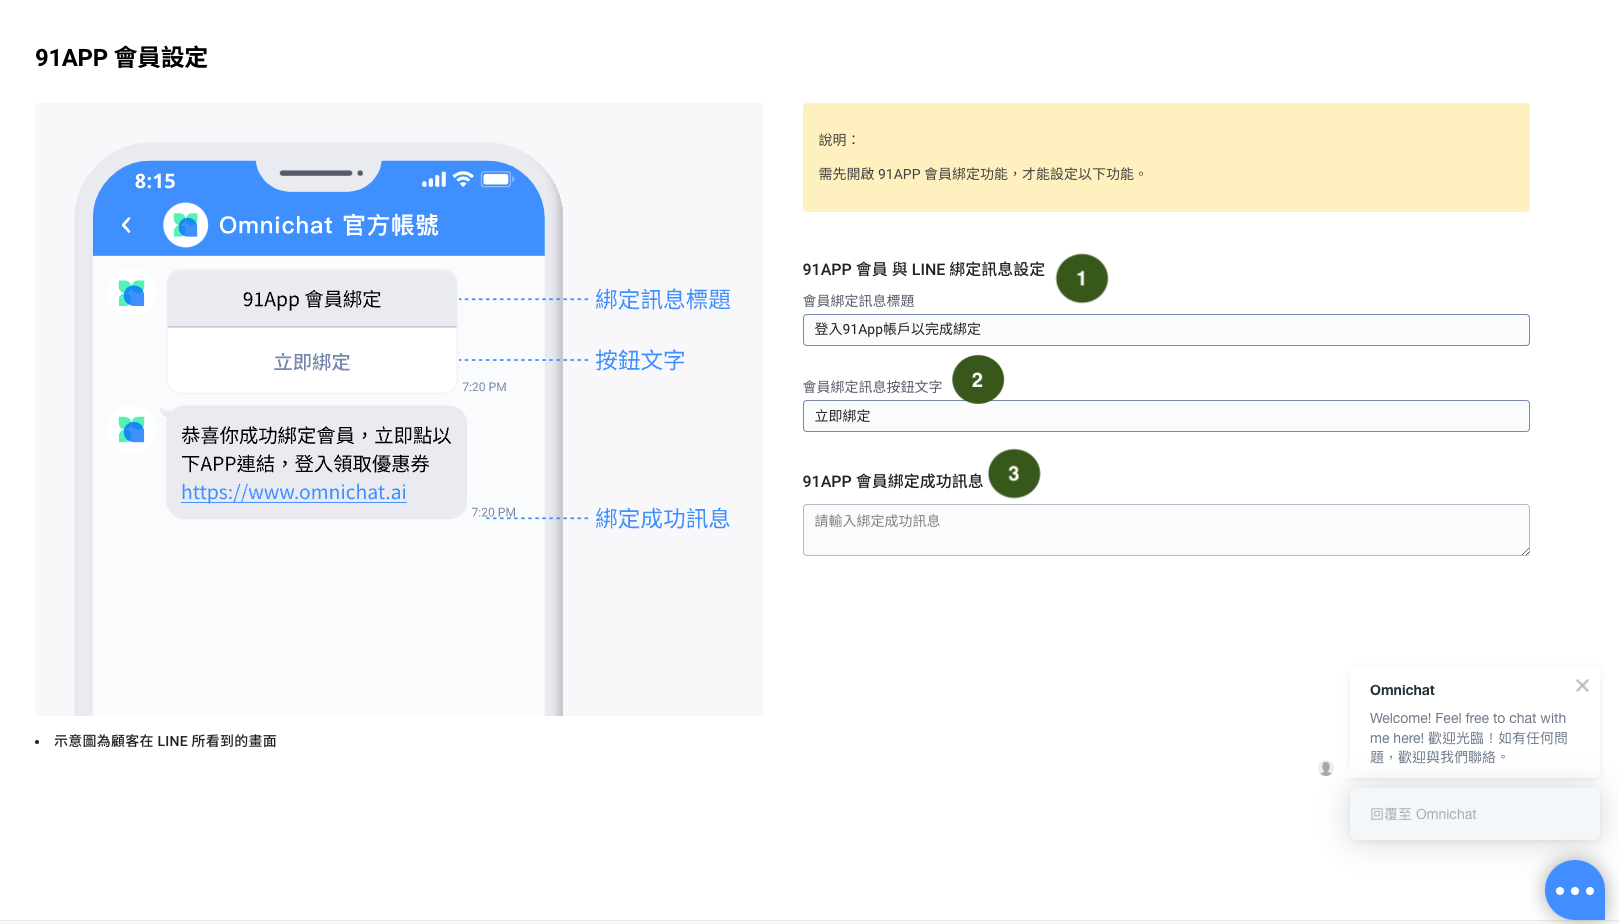Click the Wi-Fi icon in phone status bar
Viewport: 1619px width, 924px height.
coord(463,179)
